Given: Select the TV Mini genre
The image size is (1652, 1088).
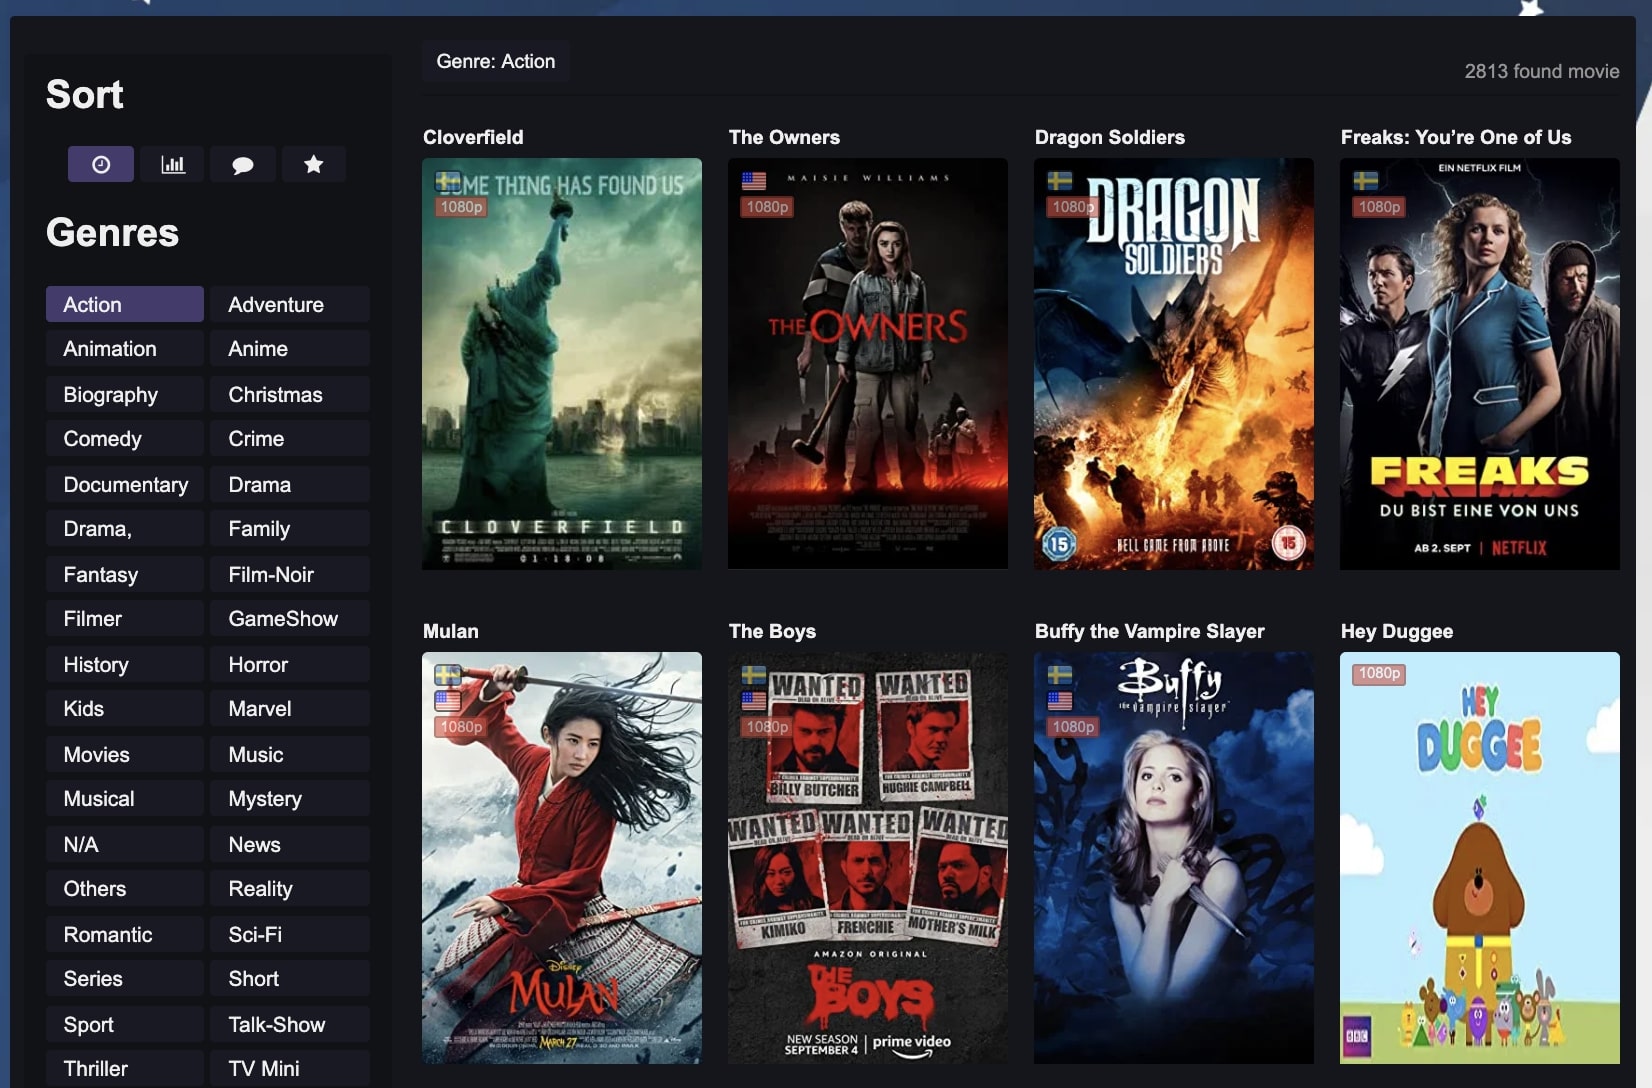Looking at the screenshot, I should pos(290,1068).
